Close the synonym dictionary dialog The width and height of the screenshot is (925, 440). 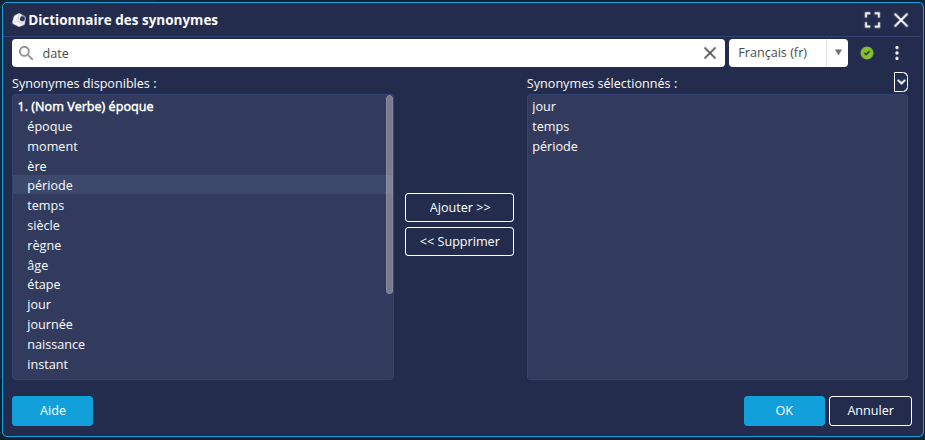[901, 20]
